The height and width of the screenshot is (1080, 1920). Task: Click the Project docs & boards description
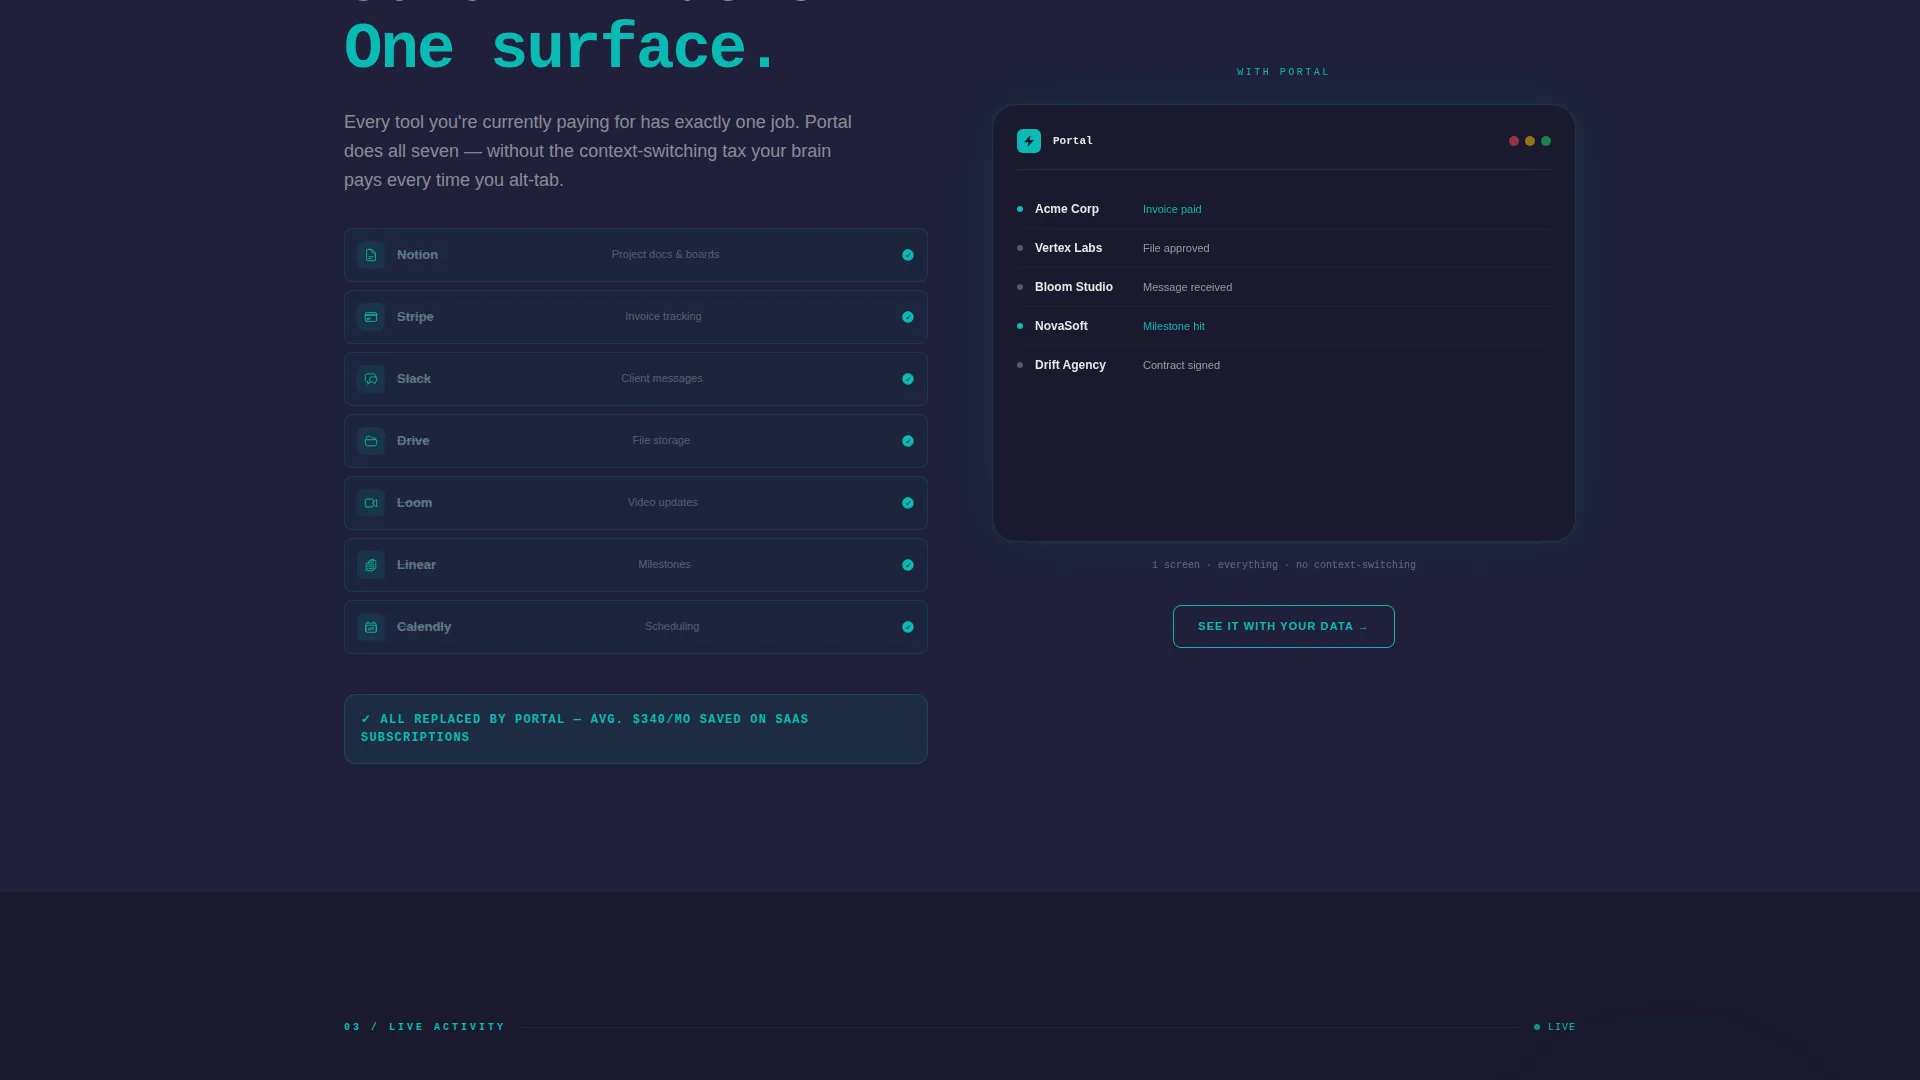(665, 254)
